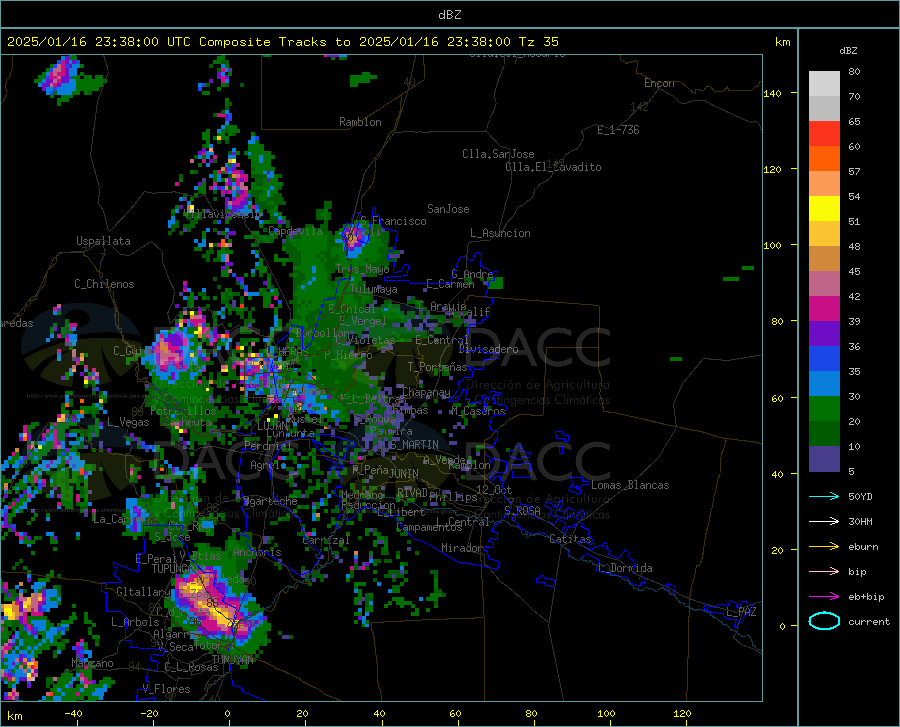Click the 'dBZ' title at the top

(x=449, y=15)
